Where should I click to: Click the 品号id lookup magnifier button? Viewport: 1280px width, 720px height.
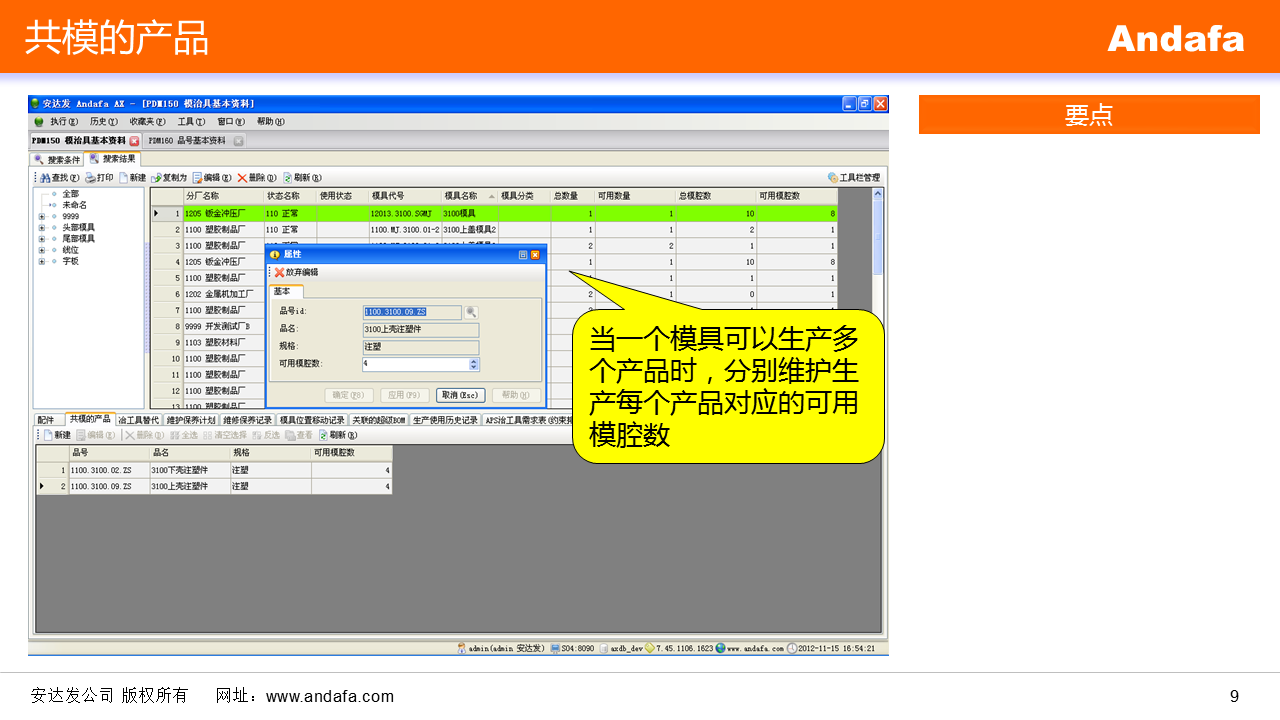coord(472,313)
